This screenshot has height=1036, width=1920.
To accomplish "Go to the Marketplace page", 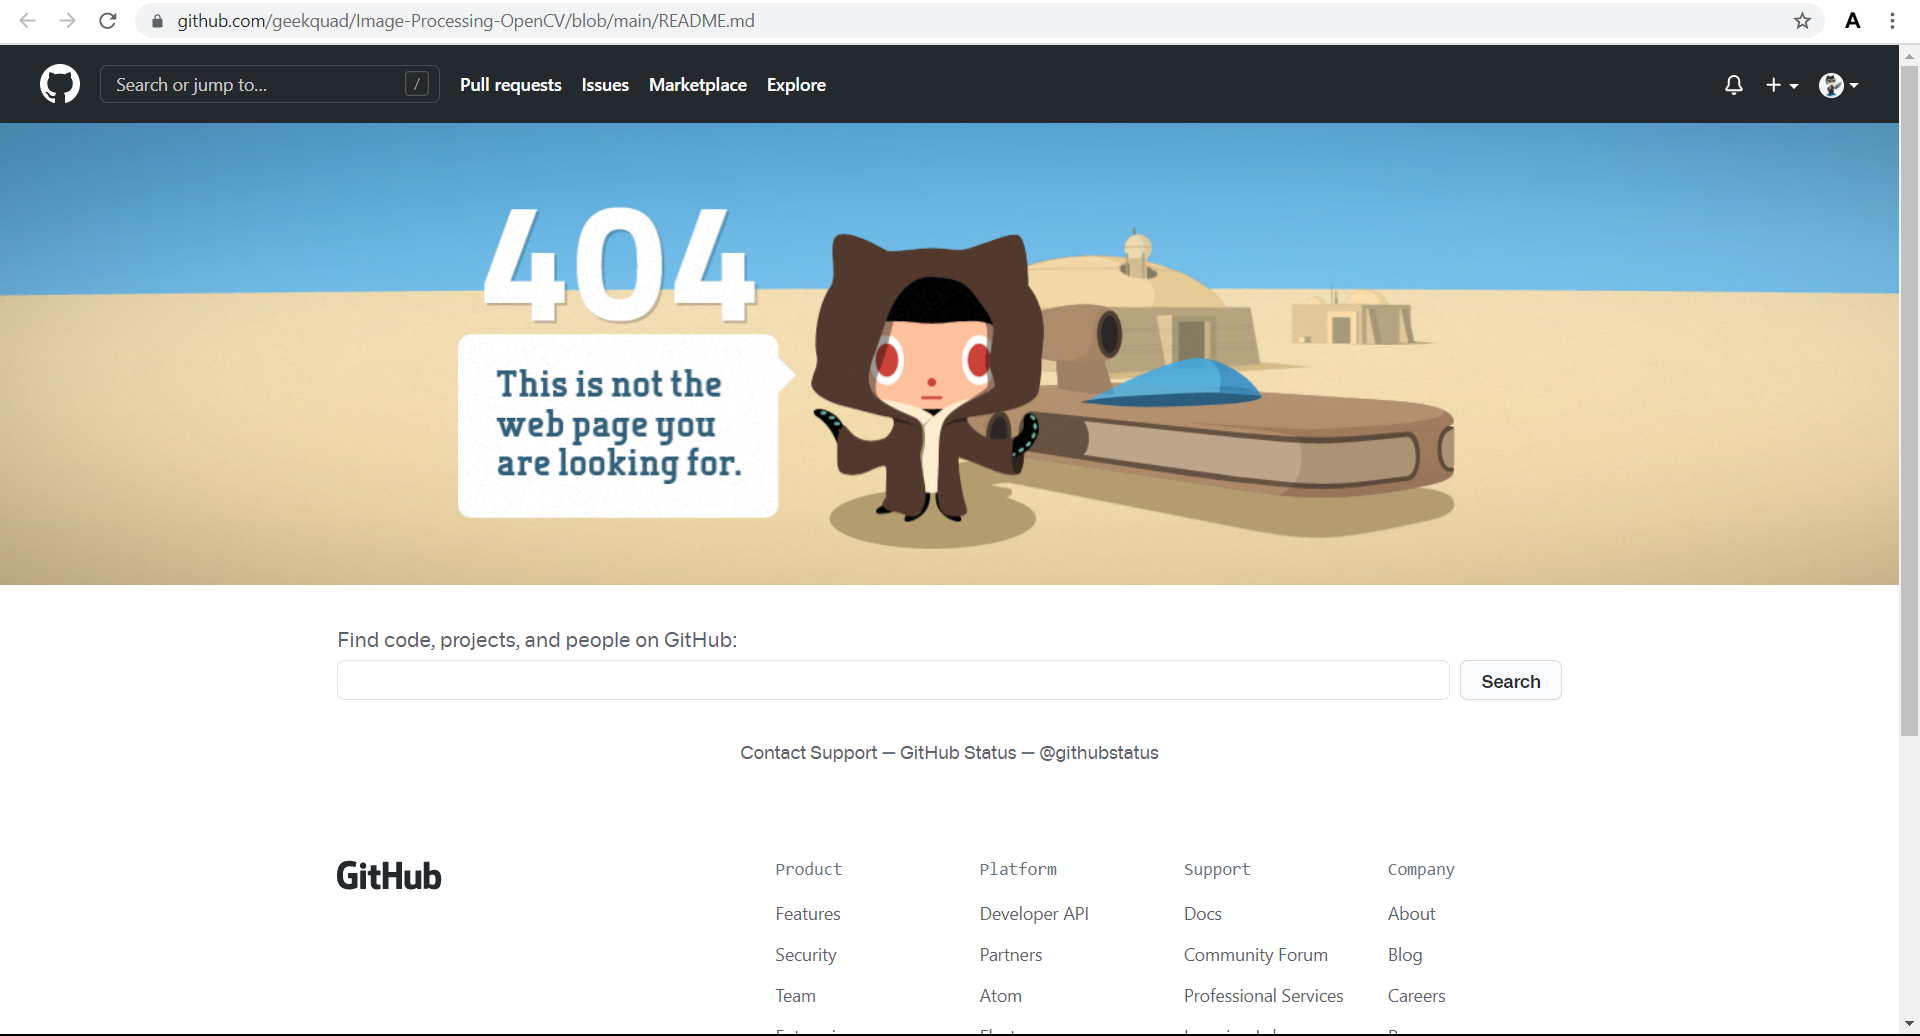I will pyautogui.click(x=697, y=85).
